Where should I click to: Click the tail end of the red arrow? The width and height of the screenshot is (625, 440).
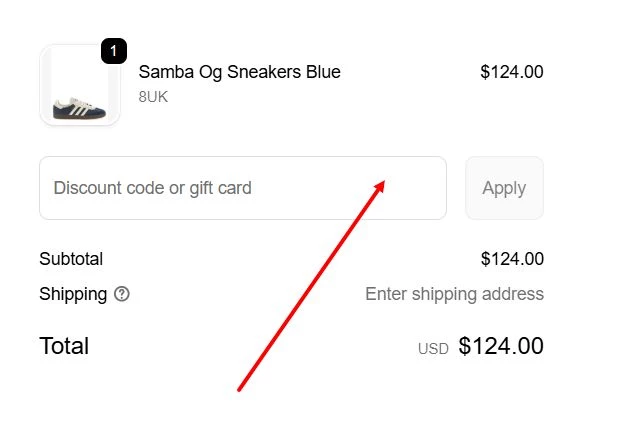239,388
